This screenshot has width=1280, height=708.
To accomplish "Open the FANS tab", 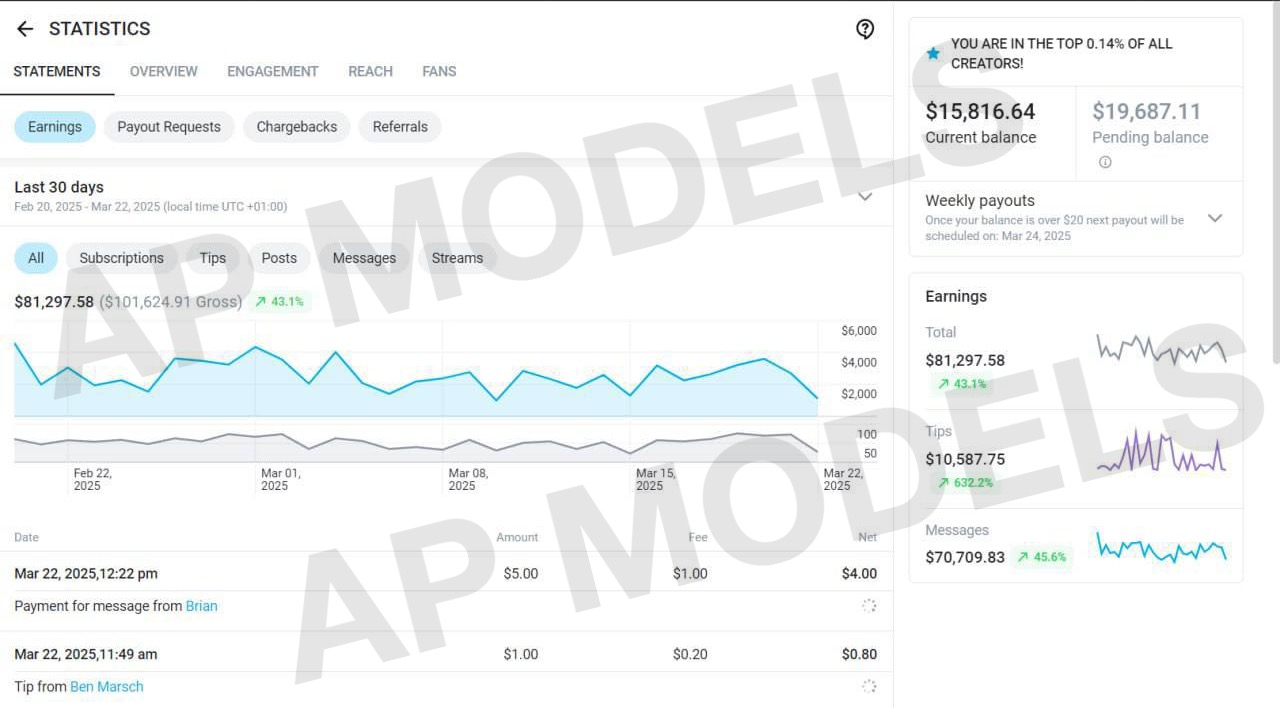I will click(x=439, y=72).
